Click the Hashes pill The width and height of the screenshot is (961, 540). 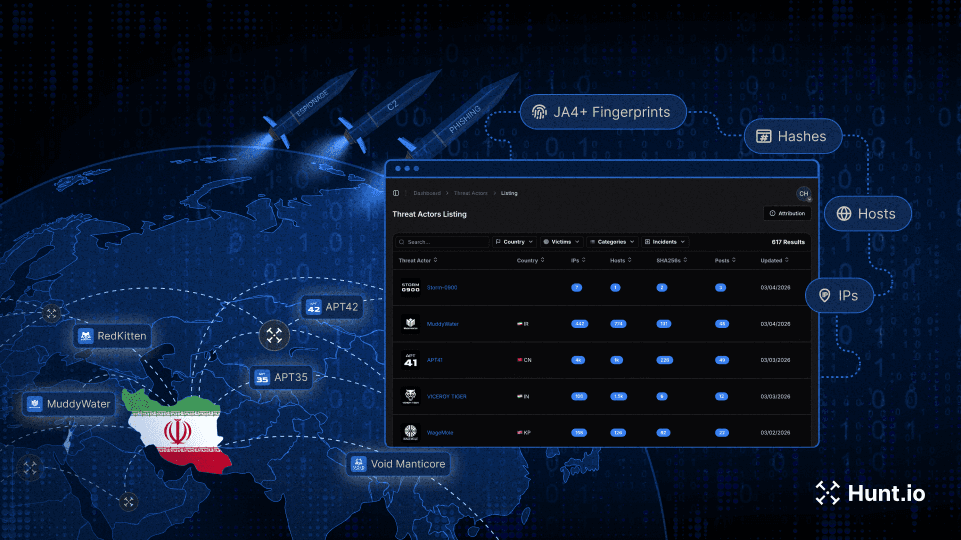click(792, 136)
